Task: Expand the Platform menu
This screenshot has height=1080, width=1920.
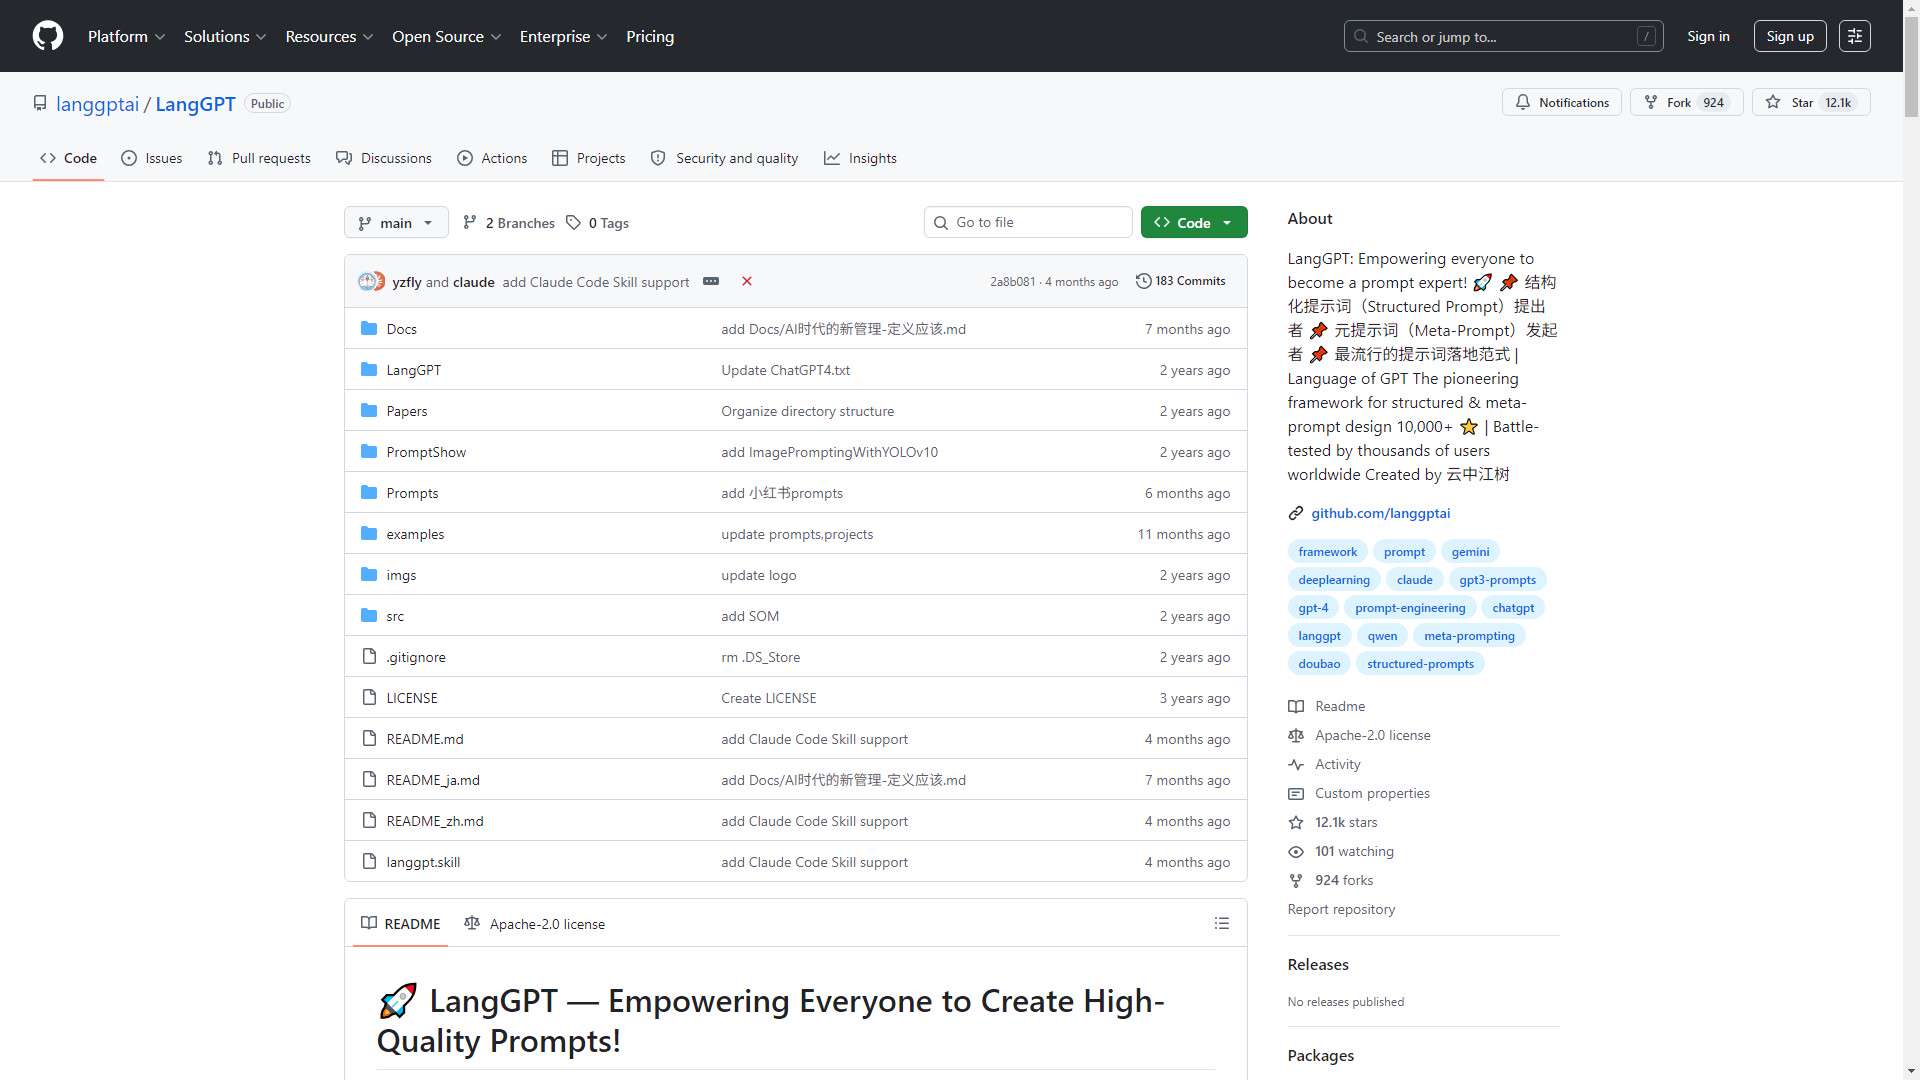Action: coord(126,36)
